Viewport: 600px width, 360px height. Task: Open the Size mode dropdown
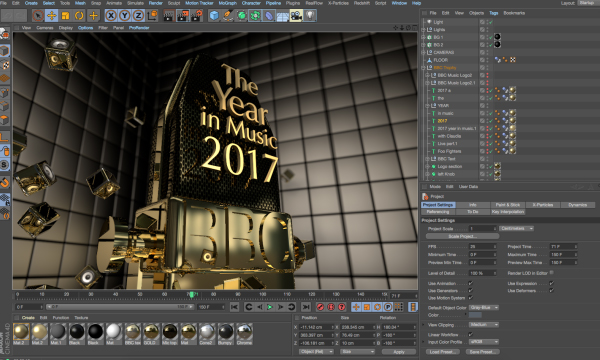pos(357,352)
